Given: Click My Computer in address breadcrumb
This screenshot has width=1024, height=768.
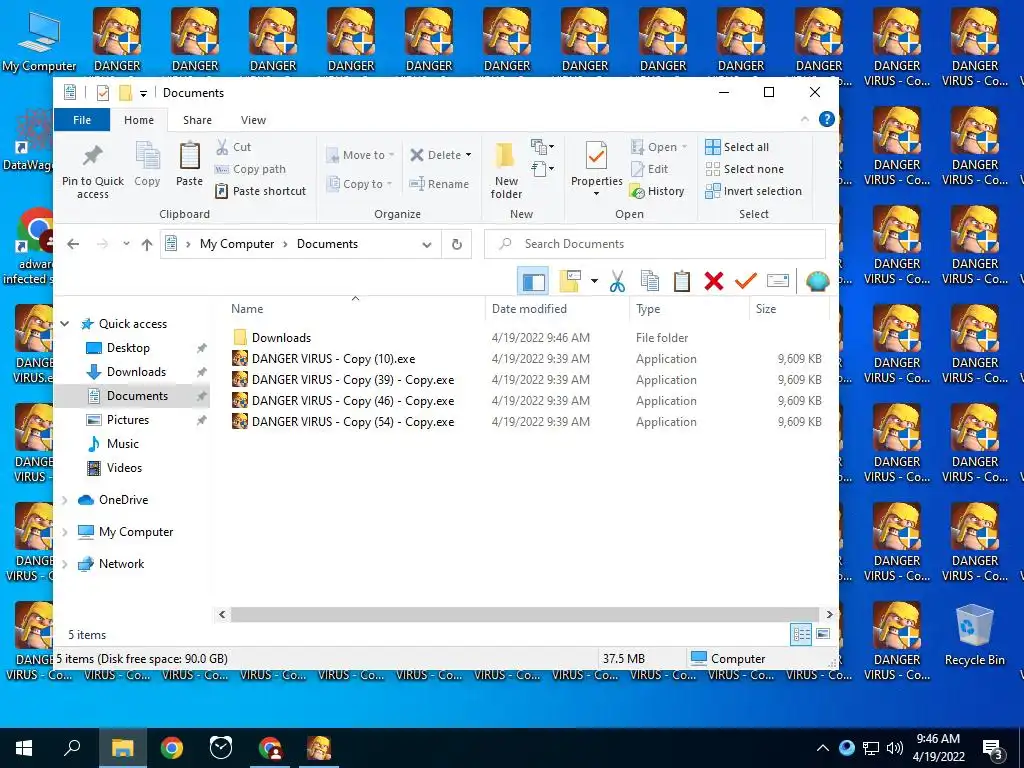Looking at the screenshot, I should [237, 244].
